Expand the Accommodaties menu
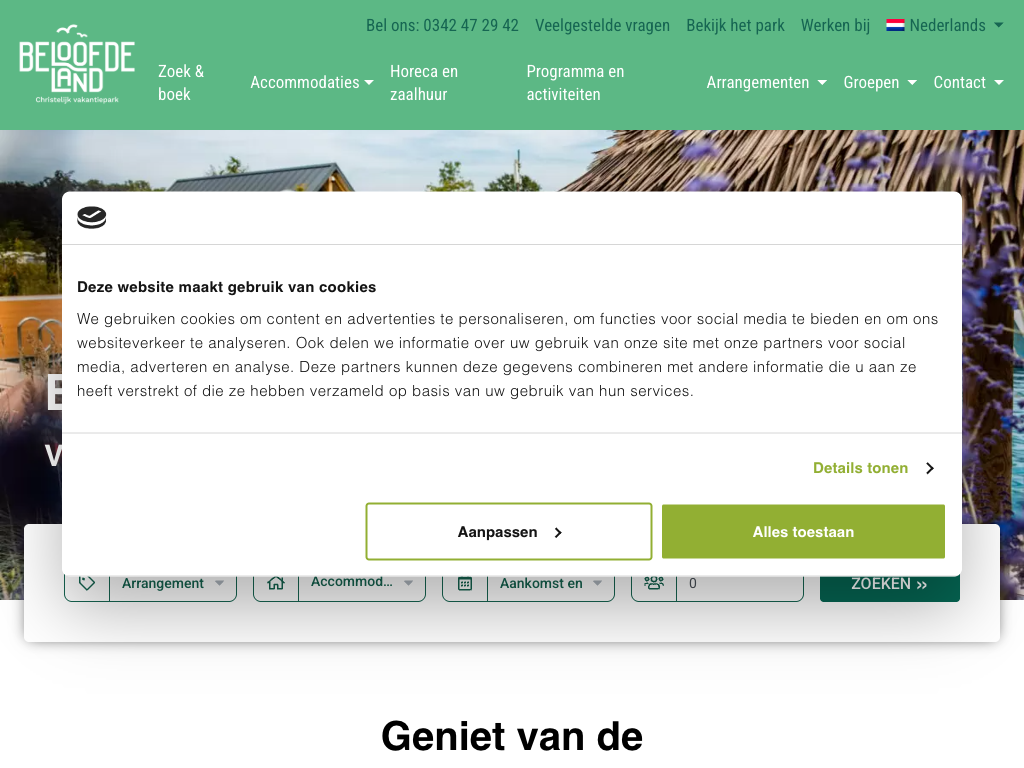 (x=312, y=83)
